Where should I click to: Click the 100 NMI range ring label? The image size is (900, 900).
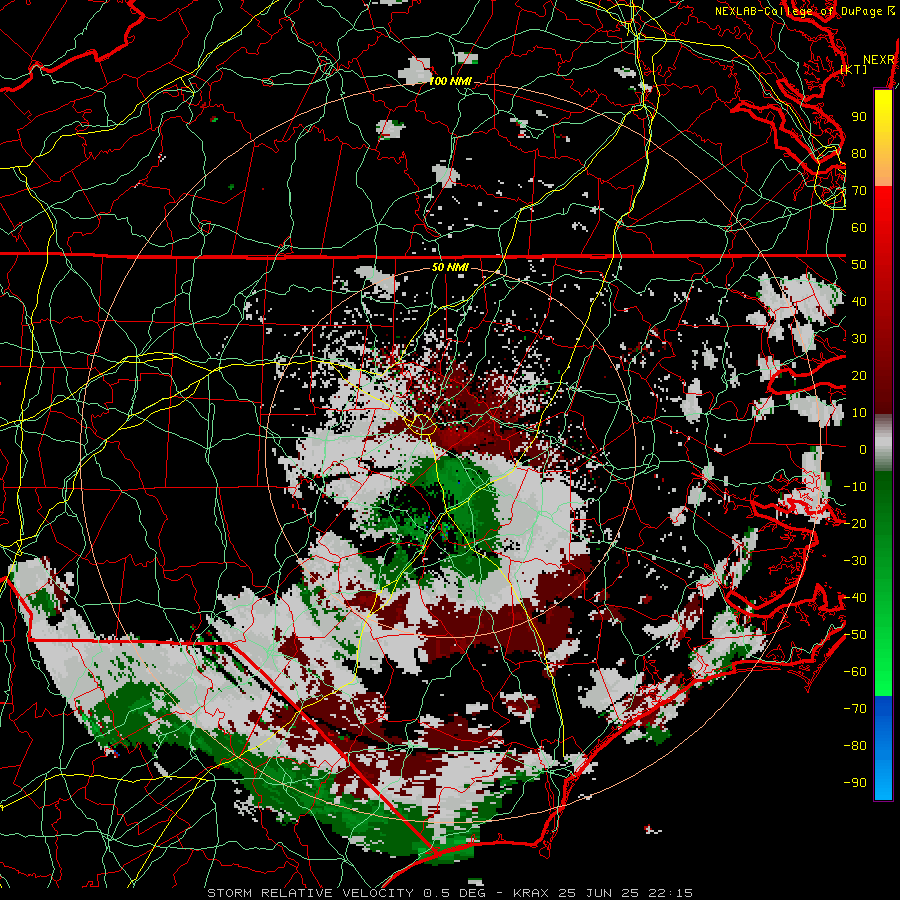(450, 82)
